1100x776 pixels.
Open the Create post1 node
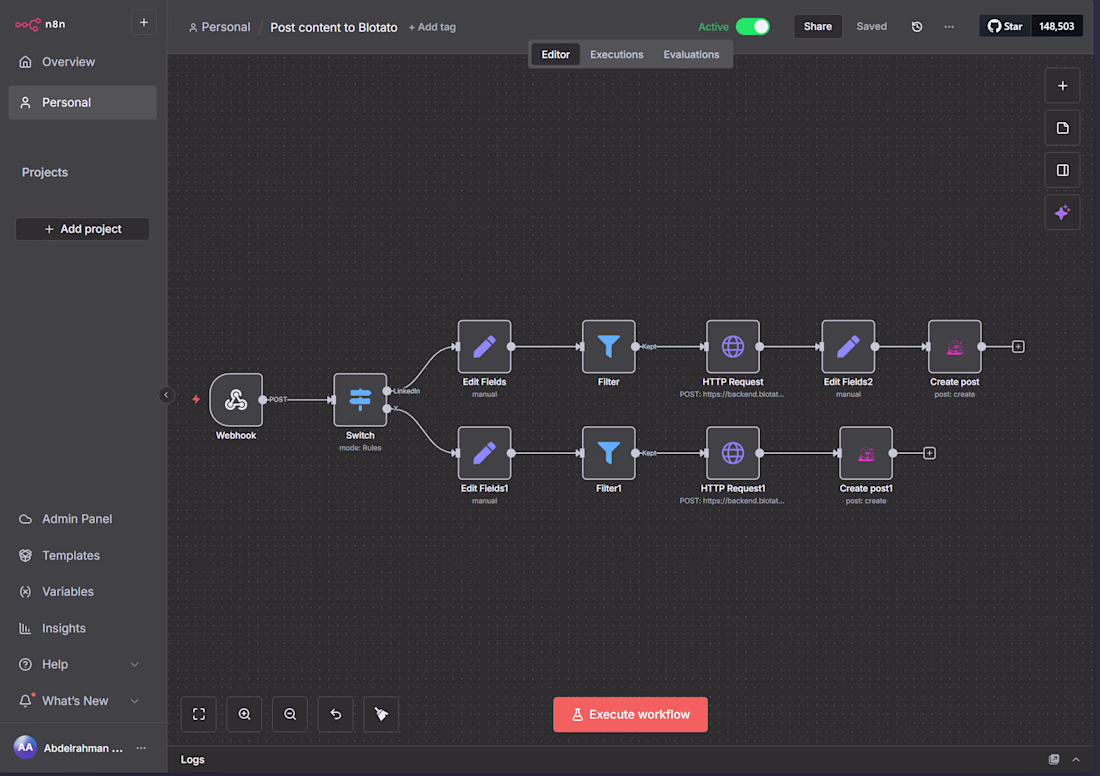click(866, 453)
